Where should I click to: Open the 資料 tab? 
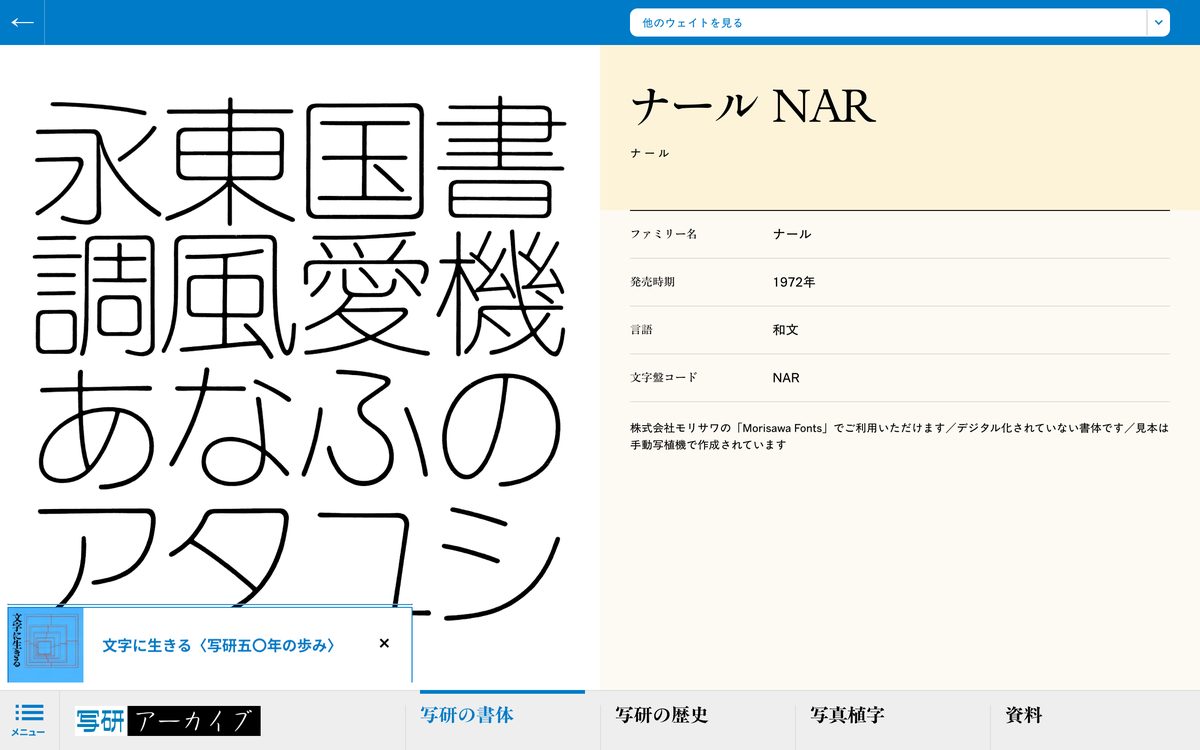[1024, 715]
